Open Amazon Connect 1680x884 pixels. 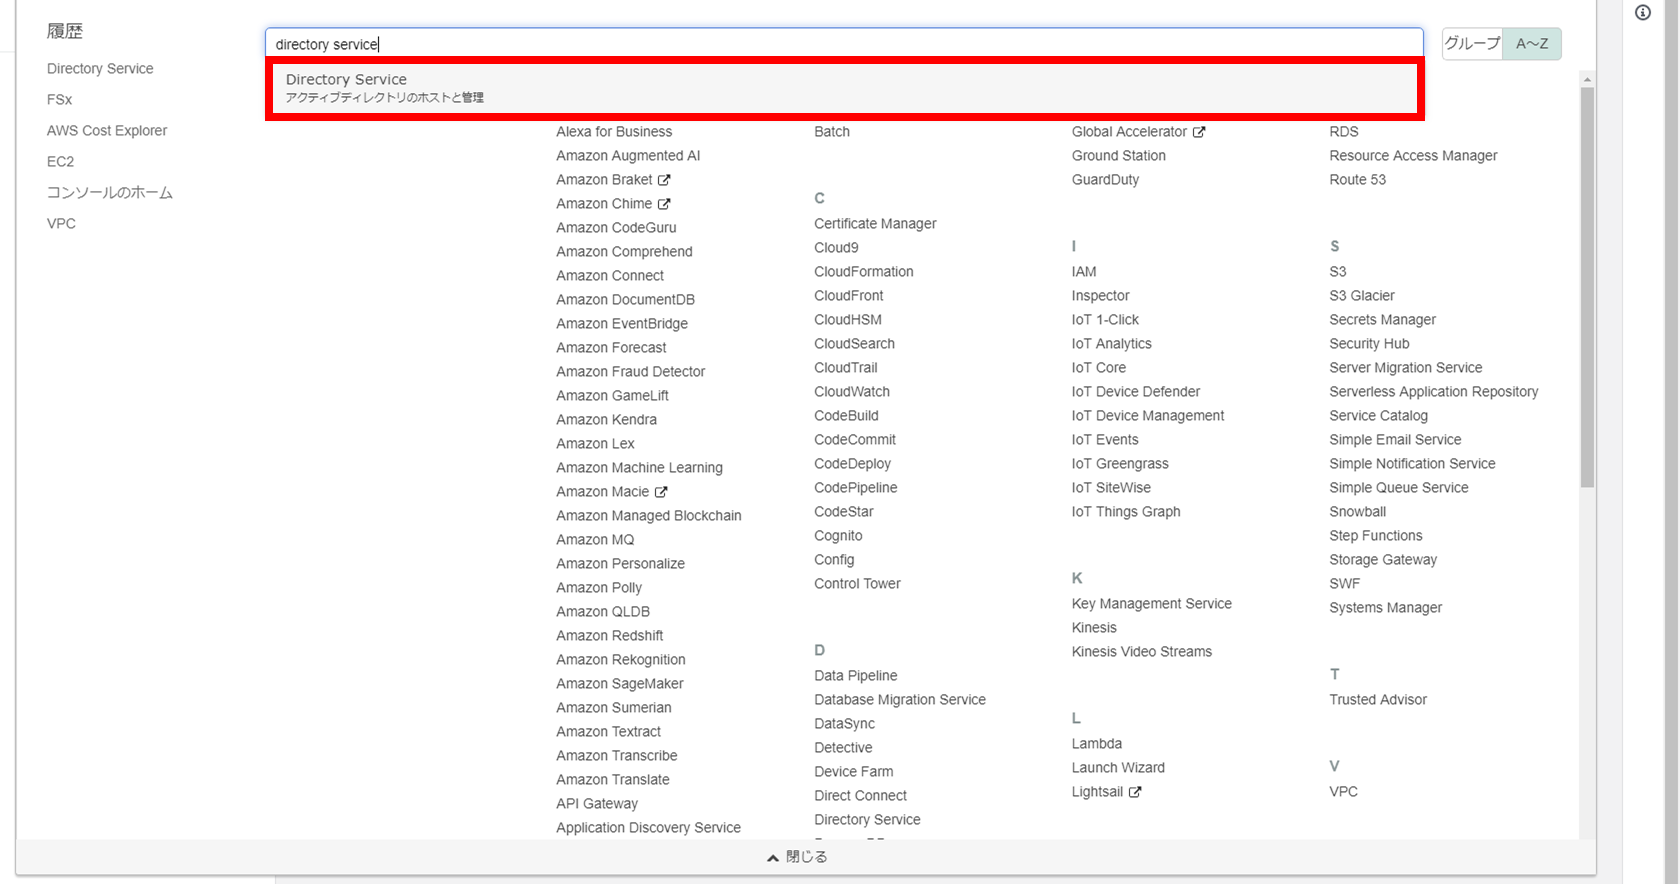[610, 276]
